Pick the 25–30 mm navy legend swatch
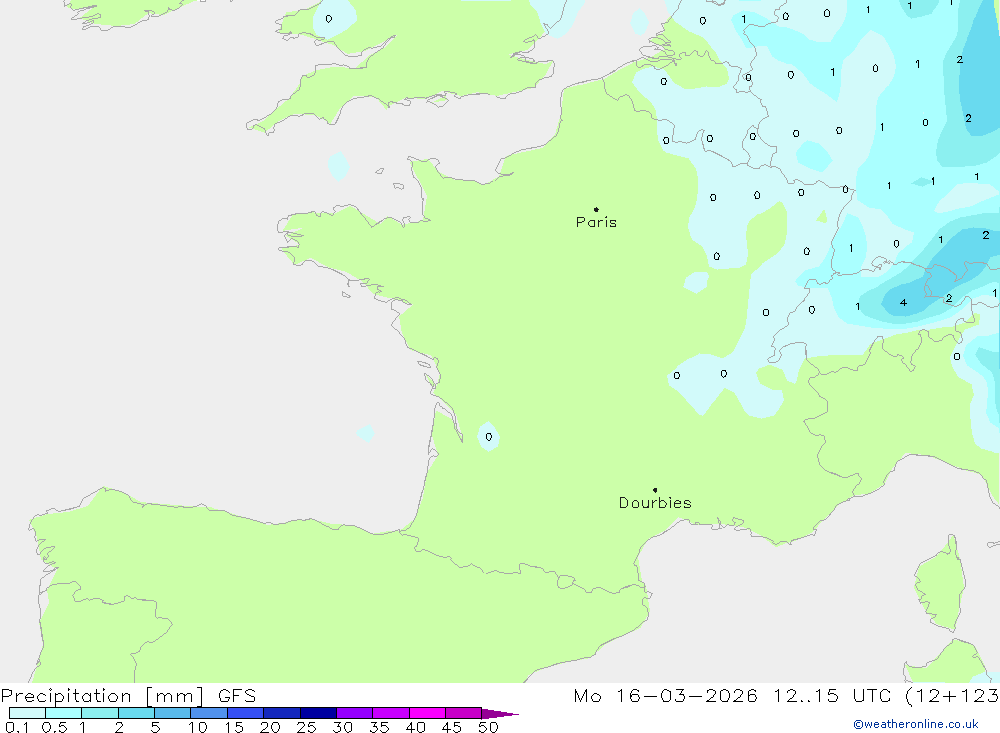Screen dimensions: 1000x733 click(318, 713)
